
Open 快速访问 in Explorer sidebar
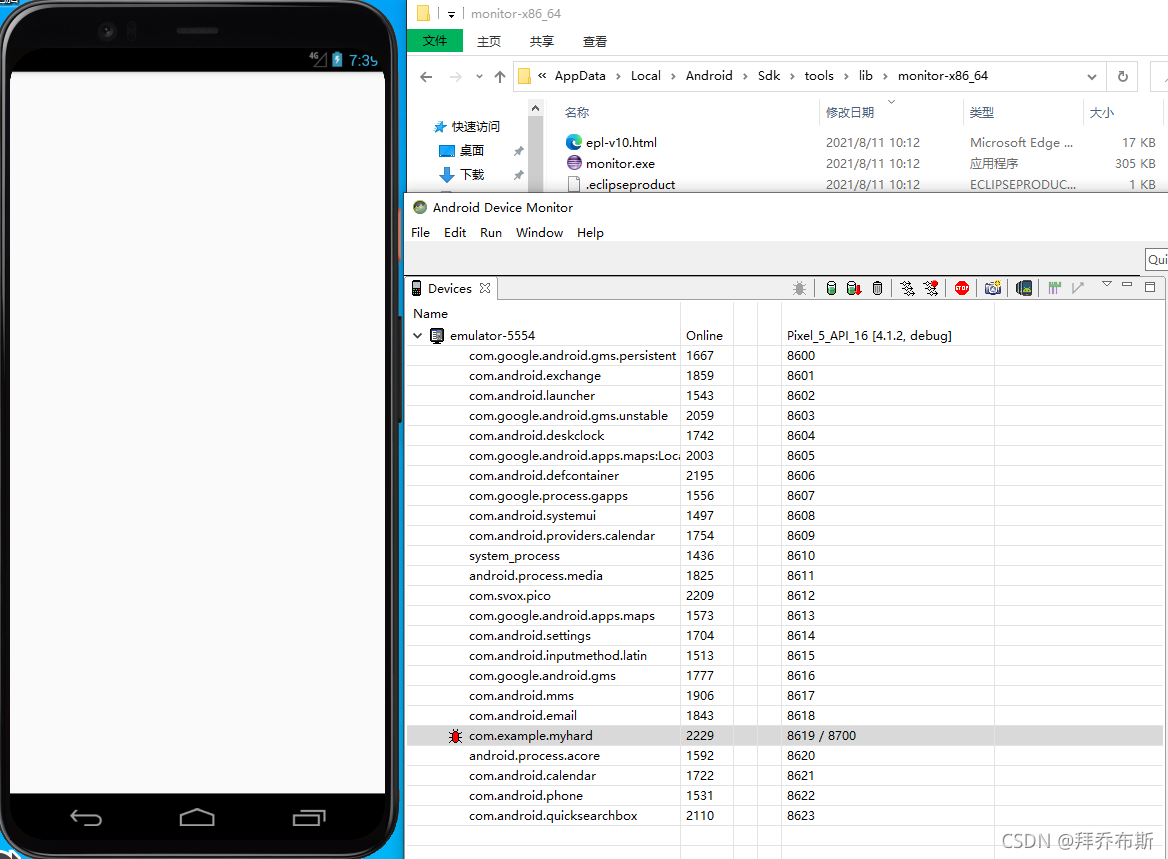475,127
